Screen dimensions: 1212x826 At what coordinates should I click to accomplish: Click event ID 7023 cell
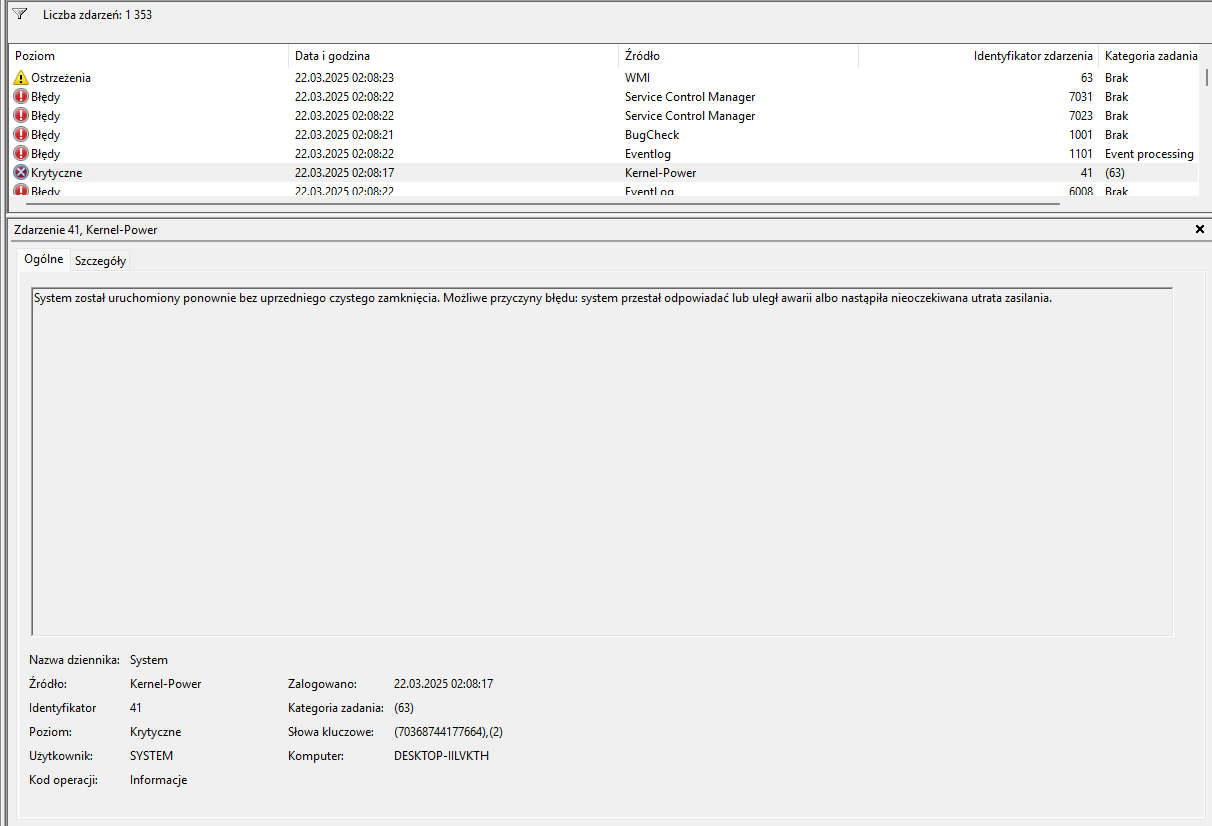point(1080,116)
